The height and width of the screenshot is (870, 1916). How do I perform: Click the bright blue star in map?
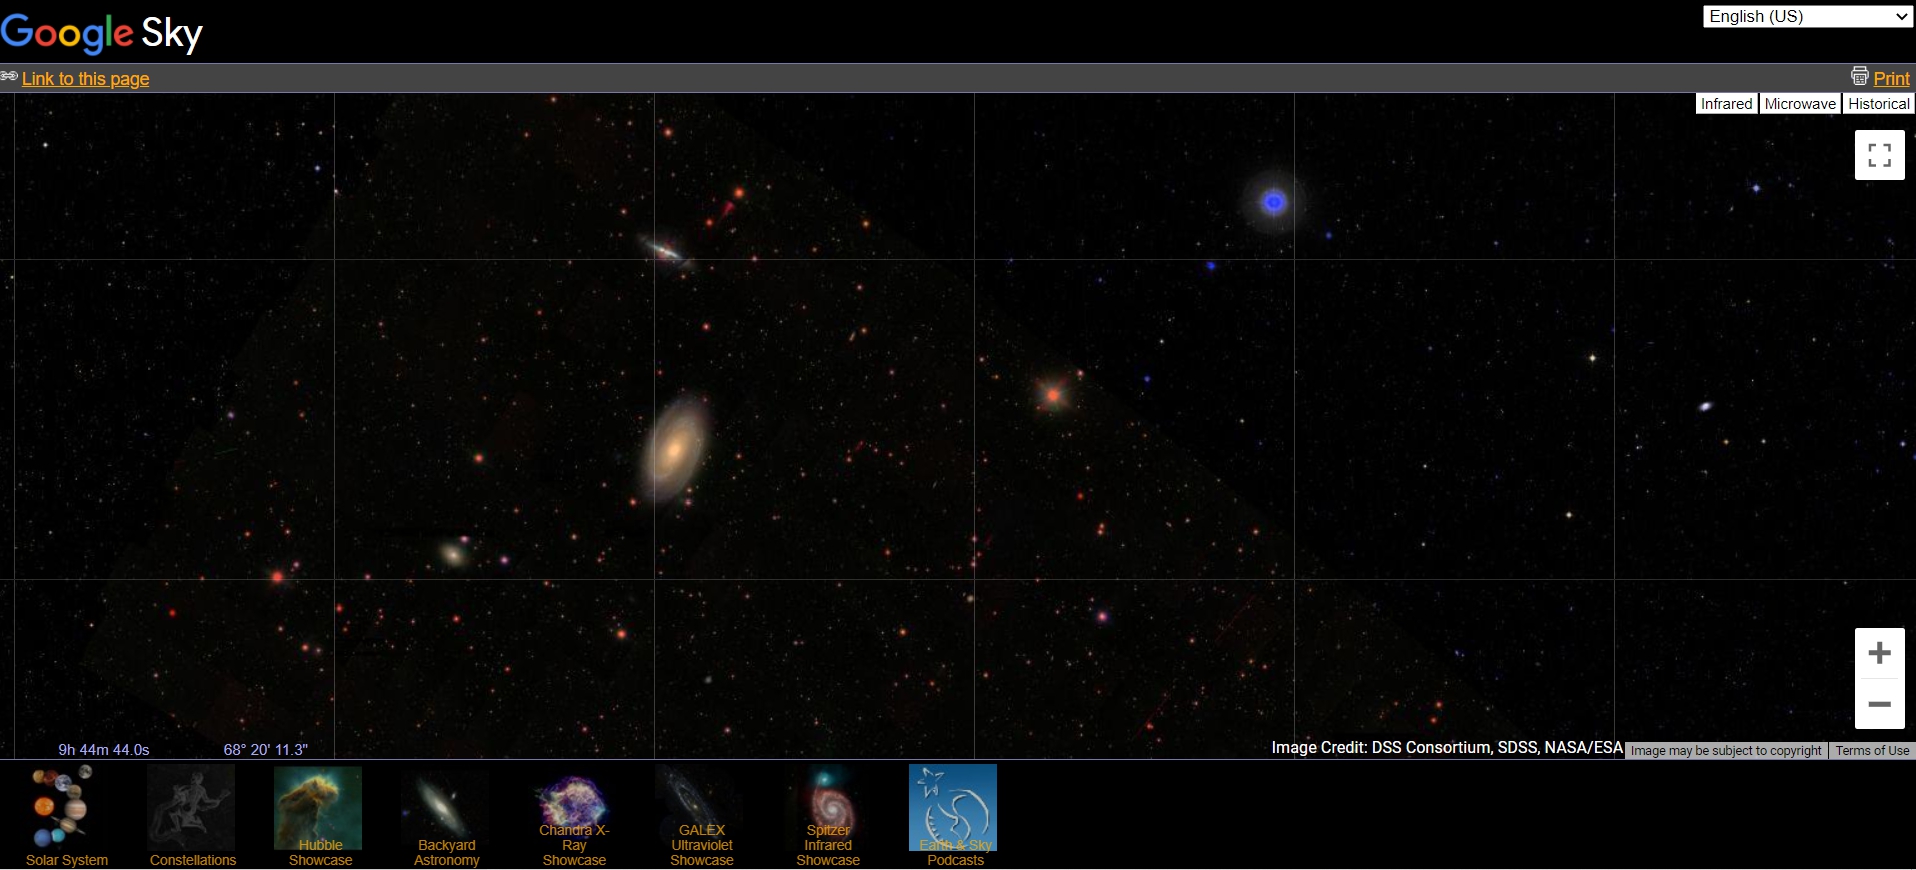(1273, 202)
